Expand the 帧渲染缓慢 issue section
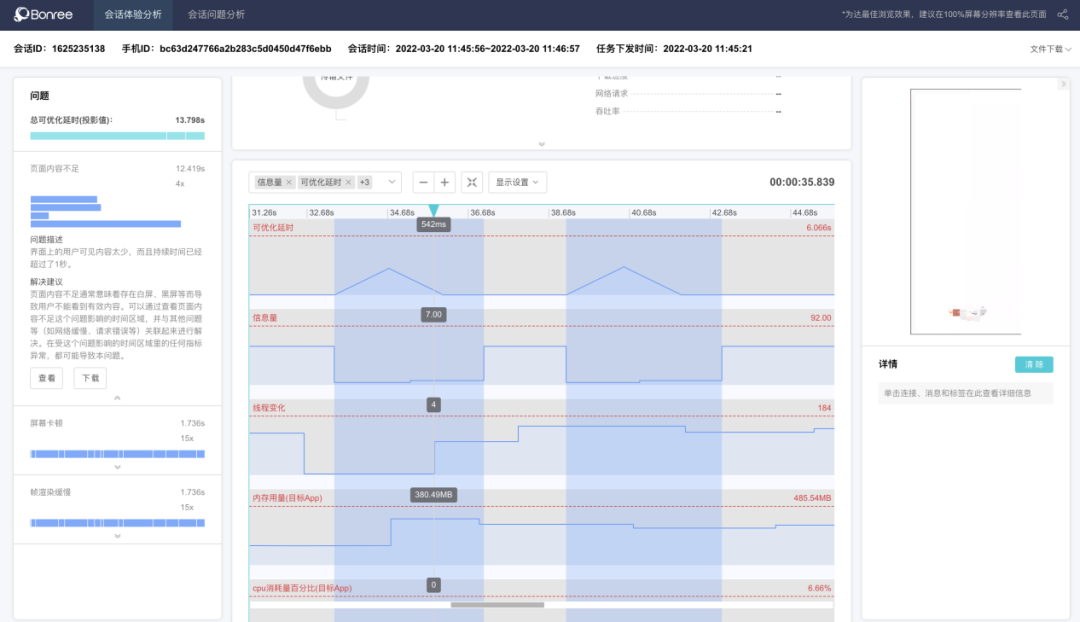Viewport: 1080px width, 622px height. 117,536
